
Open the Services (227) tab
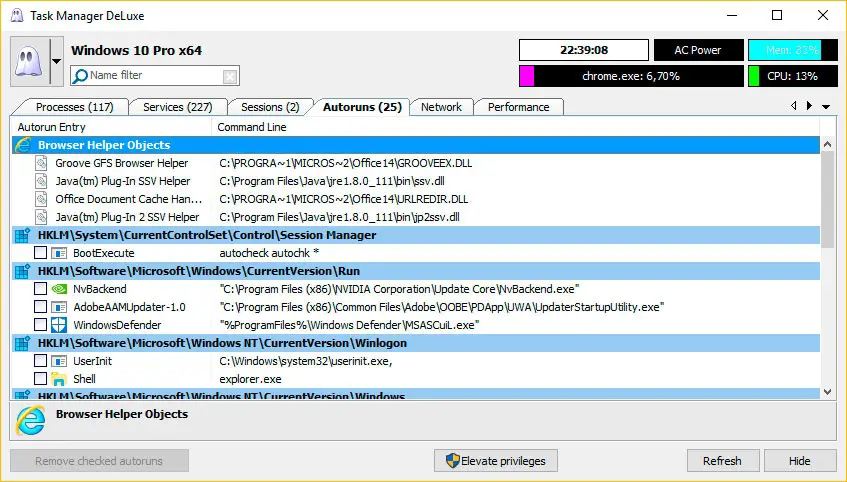pyautogui.click(x=178, y=107)
